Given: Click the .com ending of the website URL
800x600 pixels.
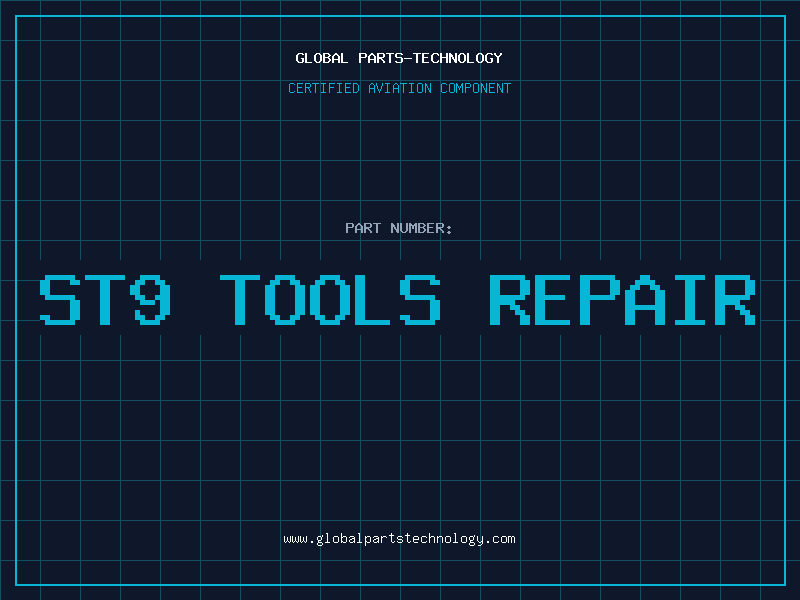Looking at the screenshot, I should pyautogui.click(x=500, y=539).
